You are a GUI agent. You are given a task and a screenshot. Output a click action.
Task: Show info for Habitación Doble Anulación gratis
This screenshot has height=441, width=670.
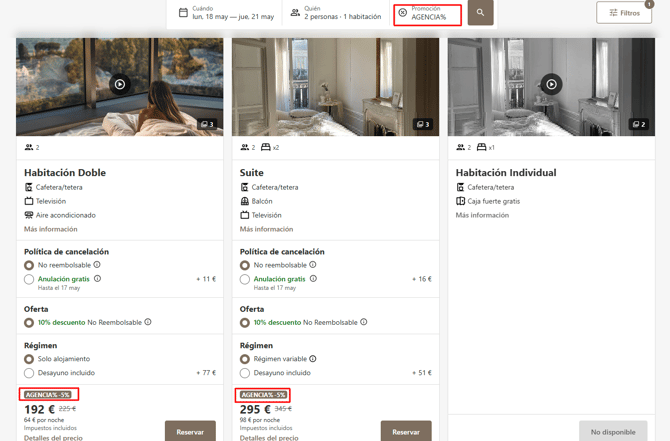[x=97, y=279]
